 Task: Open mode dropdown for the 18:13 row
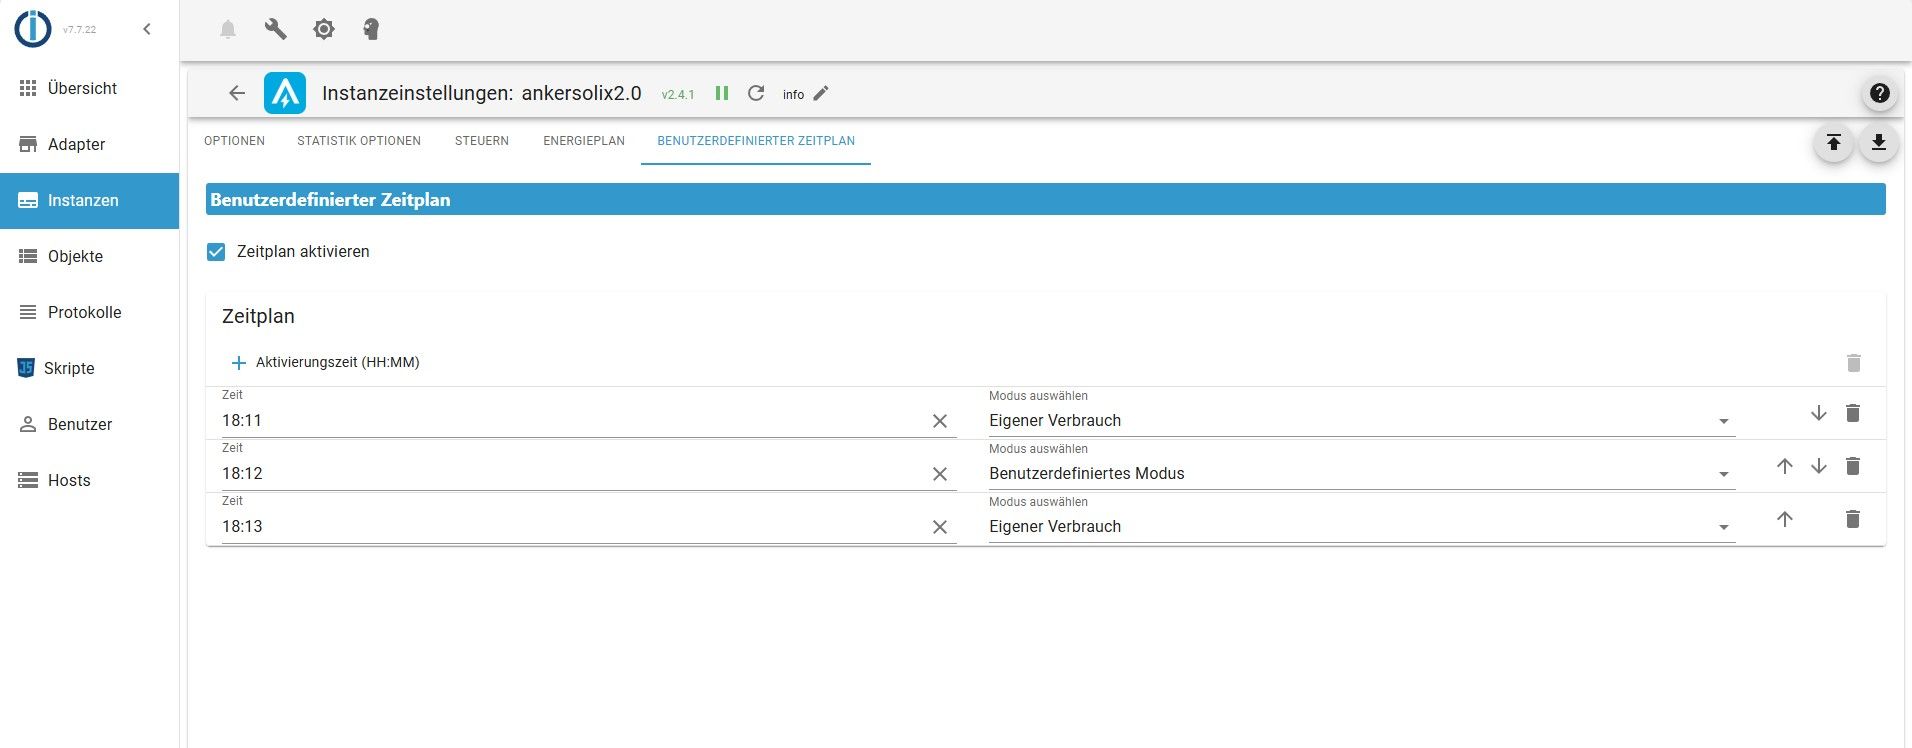1362,527
